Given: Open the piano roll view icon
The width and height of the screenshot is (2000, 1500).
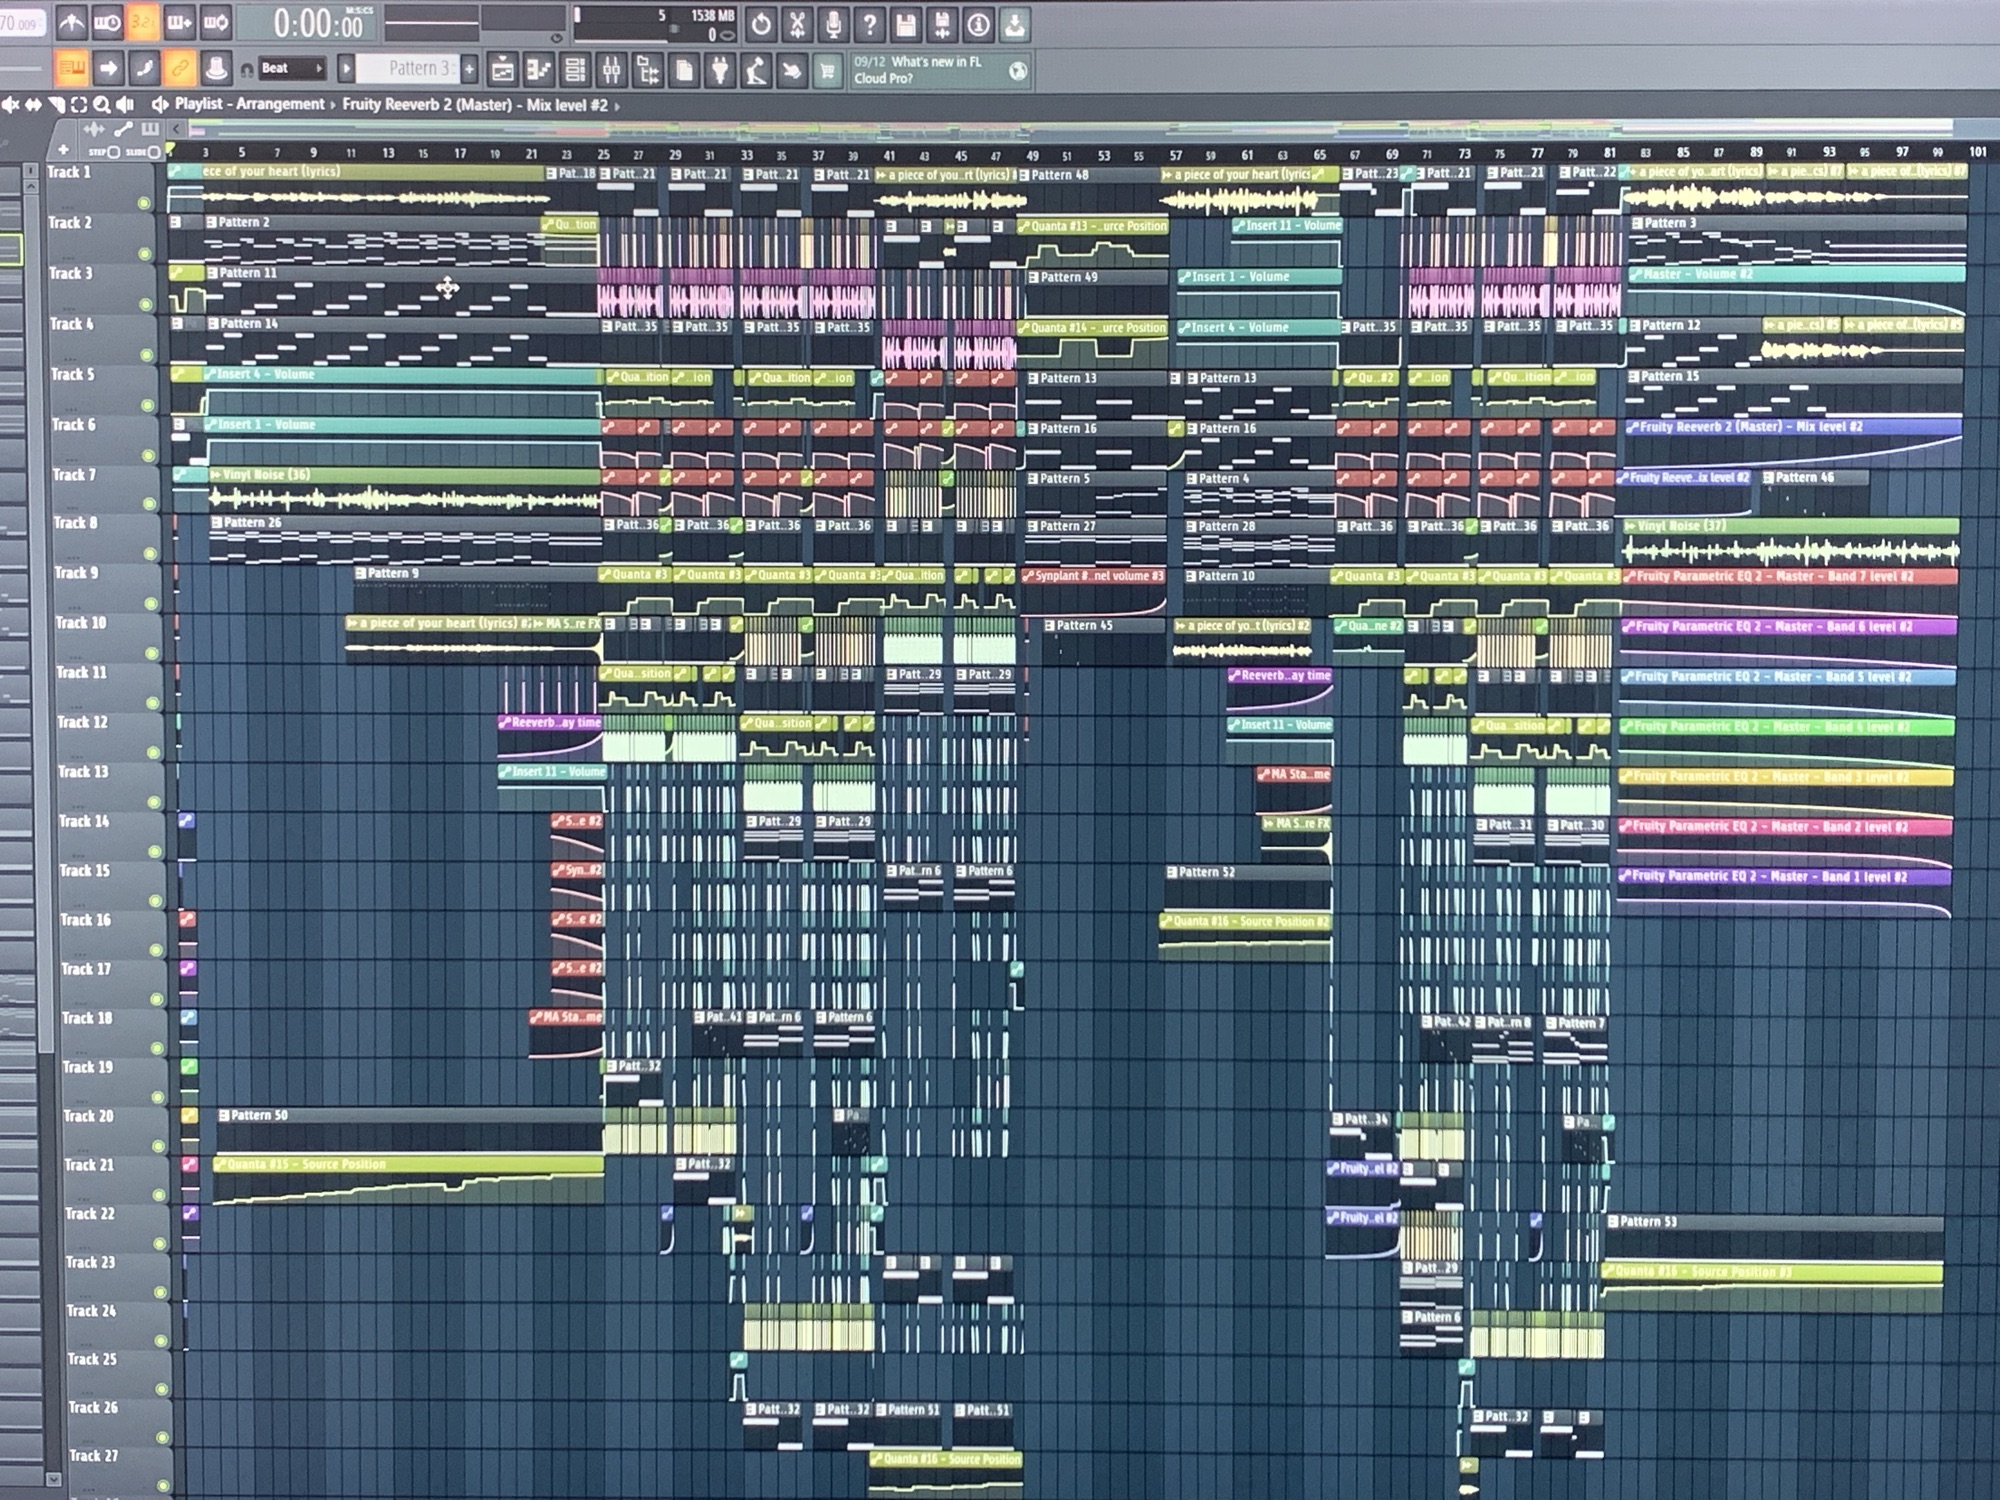Looking at the screenshot, I should (539, 71).
